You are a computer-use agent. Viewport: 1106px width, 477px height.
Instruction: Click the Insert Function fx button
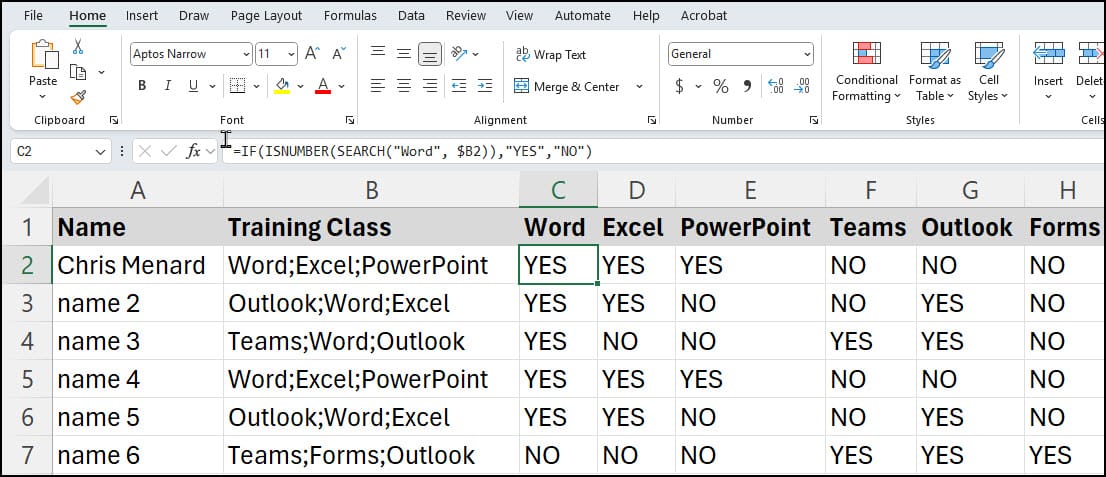pos(193,151)
